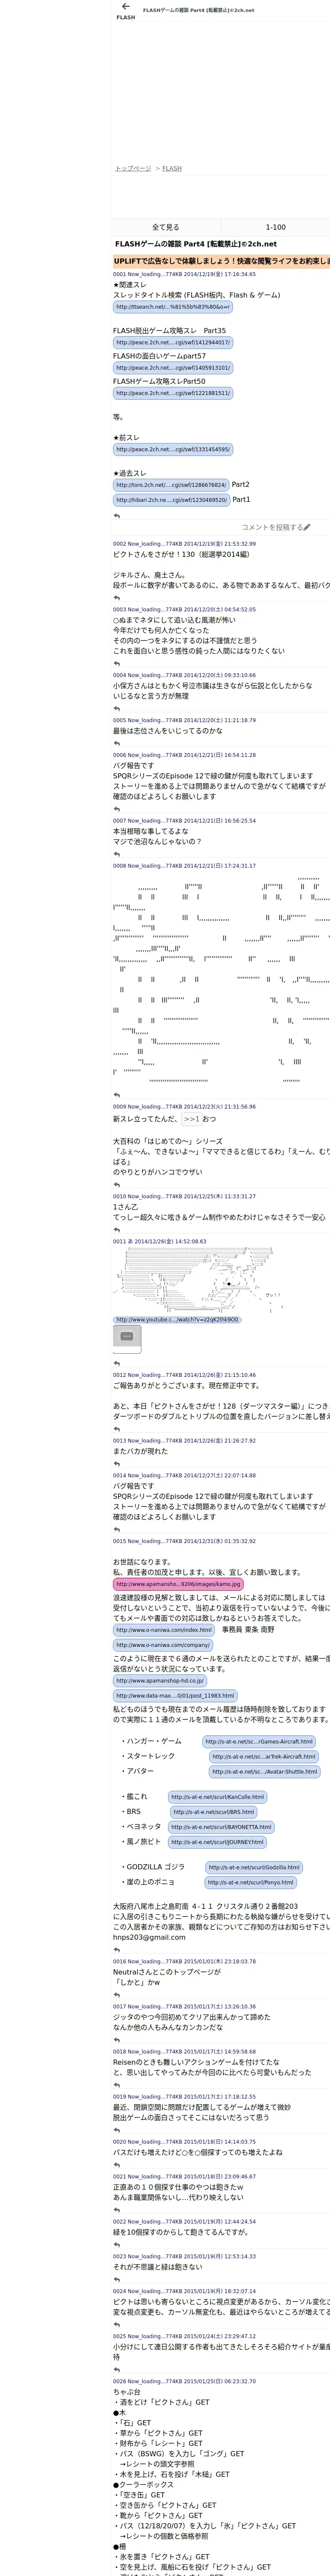The height and width of the screenshot is (2576, 330).
Task: Click the reply arrow under post 0009
Action: (x=117, y=1185)
